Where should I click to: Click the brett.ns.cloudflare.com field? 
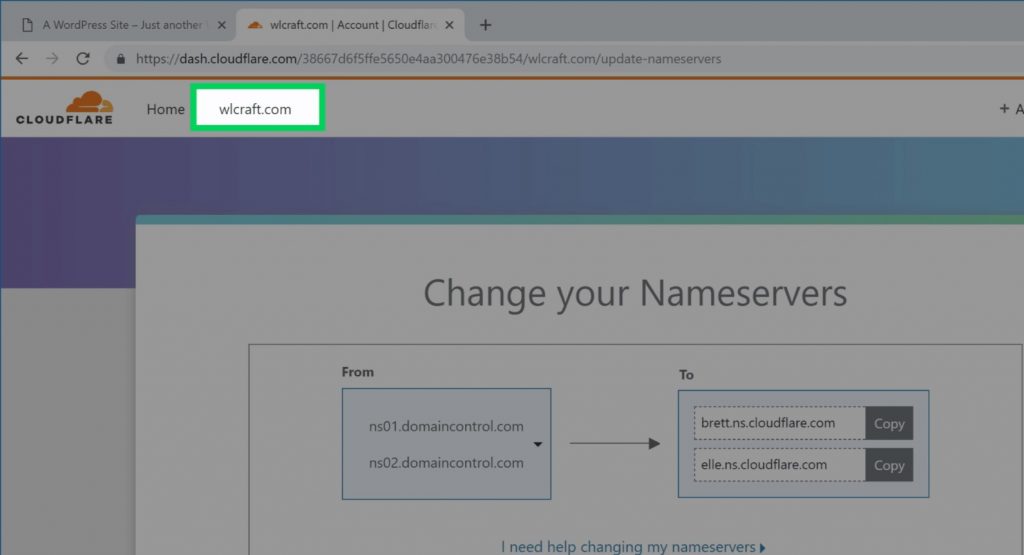[x=780, y=423]
